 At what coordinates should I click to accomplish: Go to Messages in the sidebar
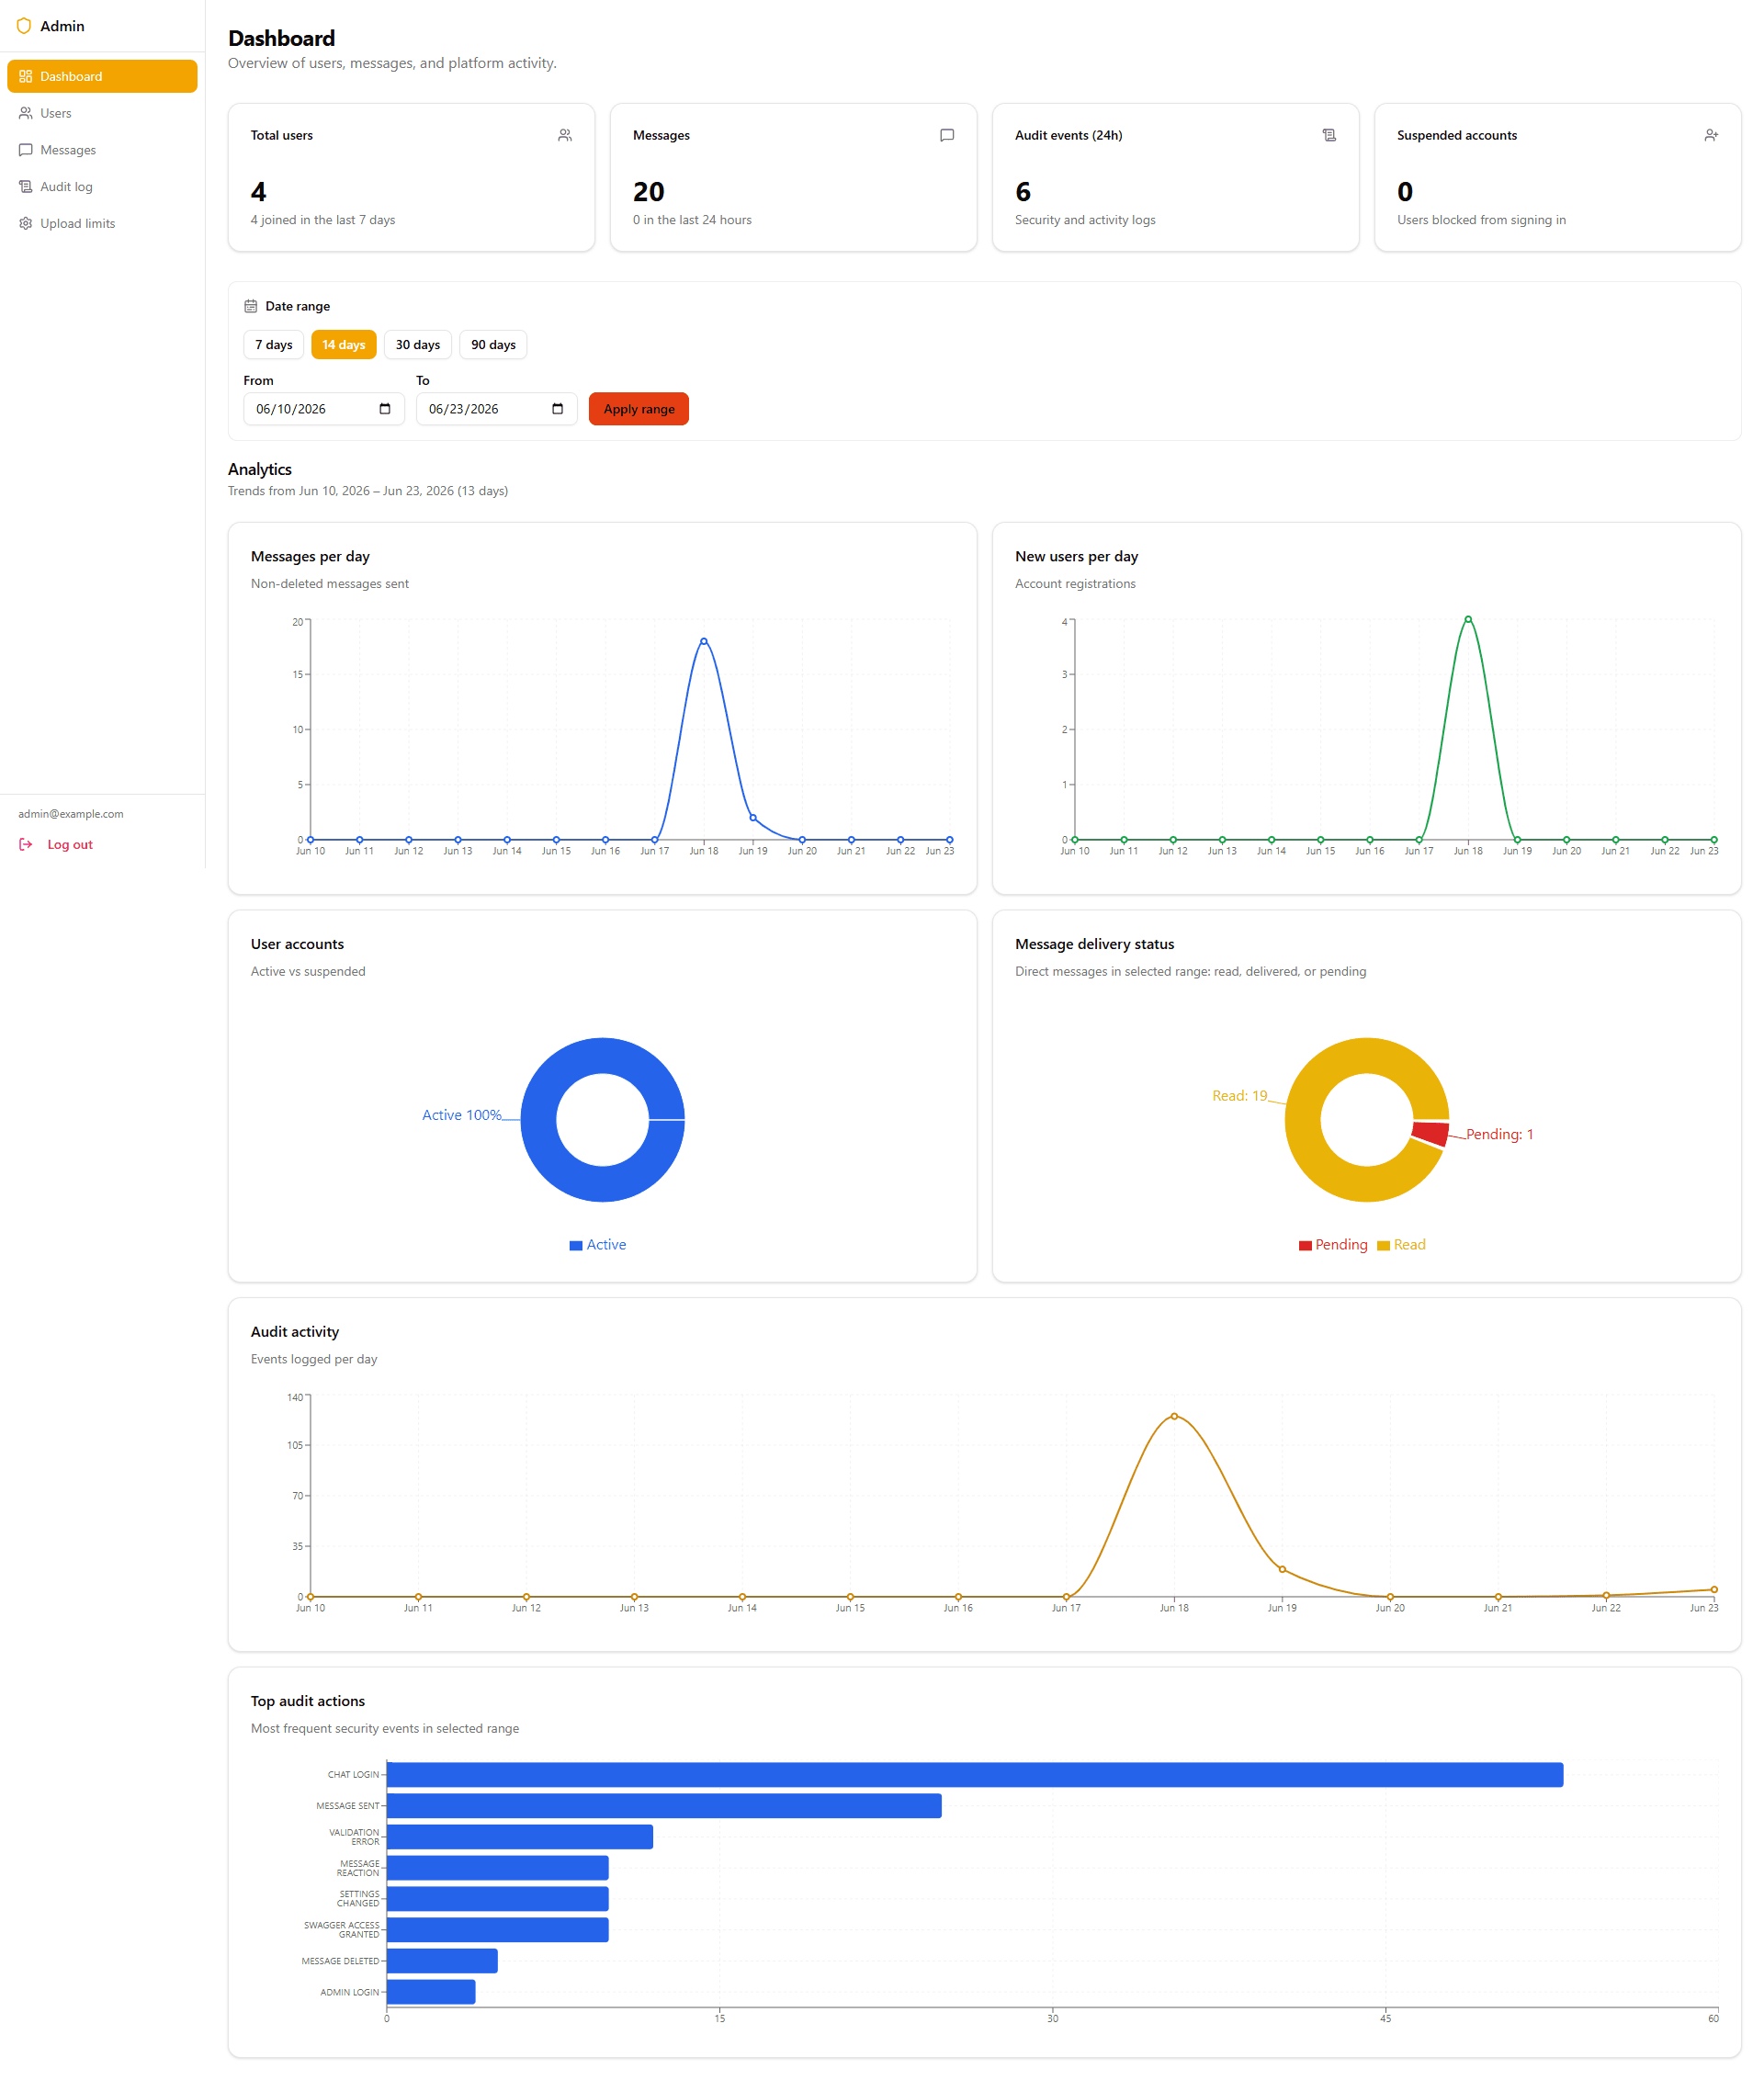click(102, 150)
